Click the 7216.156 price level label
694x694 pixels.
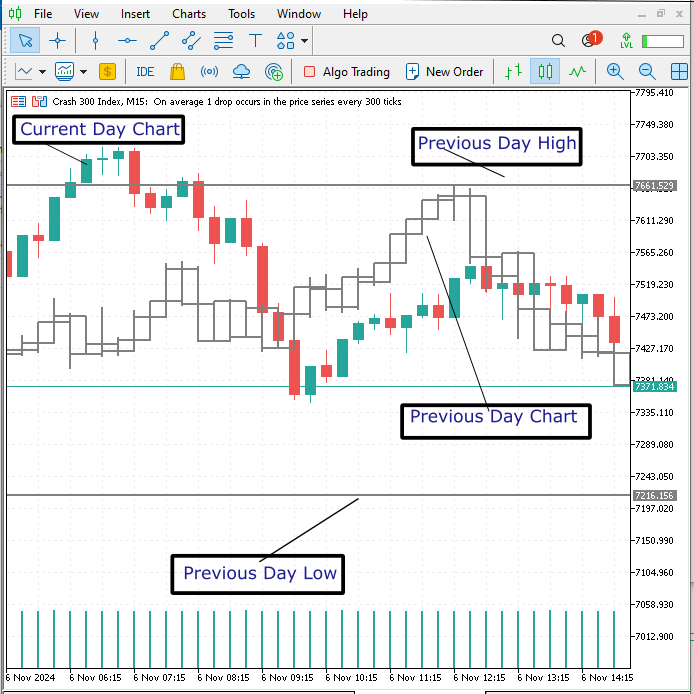coord(654,495)
